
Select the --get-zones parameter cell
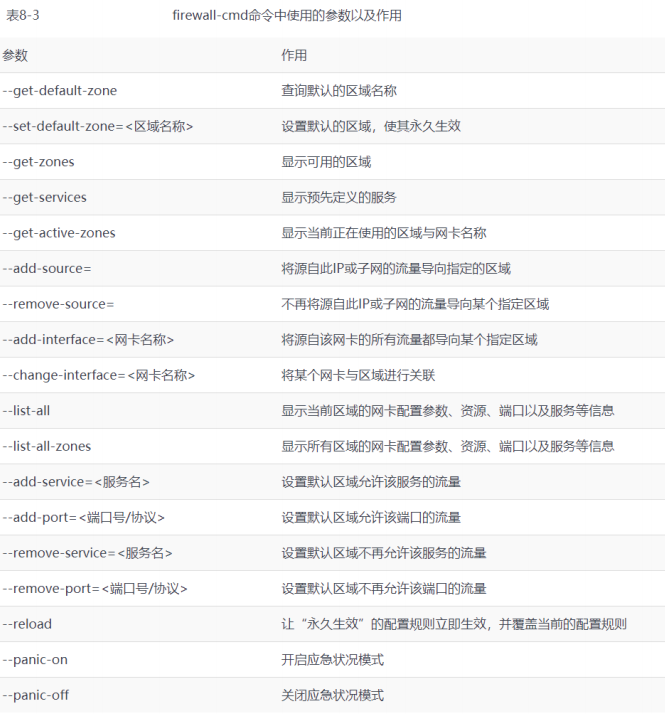[x=38, y=162]
